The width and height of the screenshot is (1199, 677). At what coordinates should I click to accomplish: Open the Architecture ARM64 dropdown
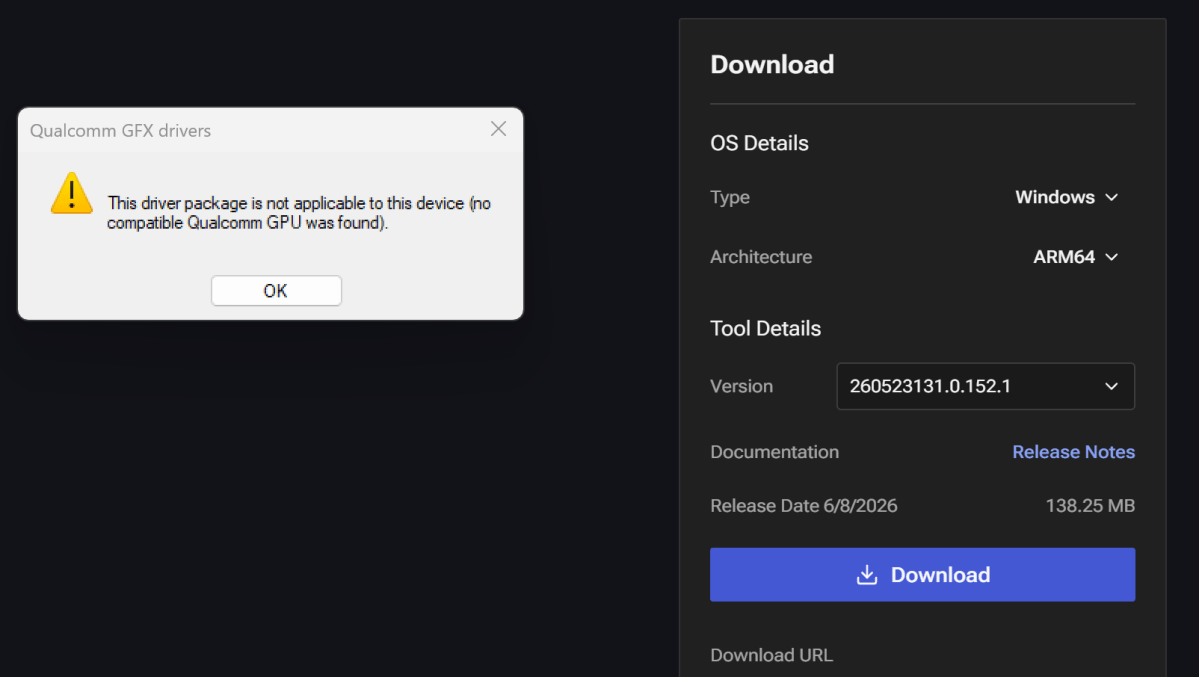(x=1075, y=257)
